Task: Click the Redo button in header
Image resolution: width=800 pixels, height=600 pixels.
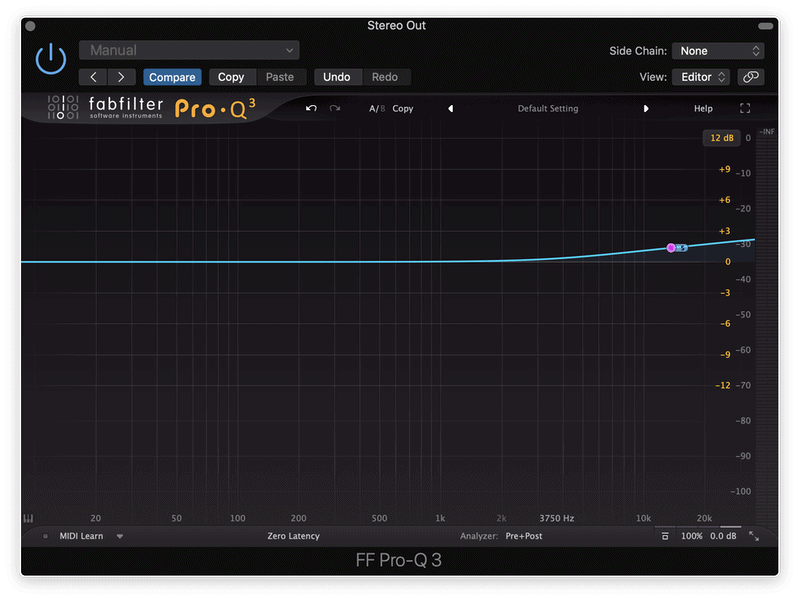Action: point(385,77)
